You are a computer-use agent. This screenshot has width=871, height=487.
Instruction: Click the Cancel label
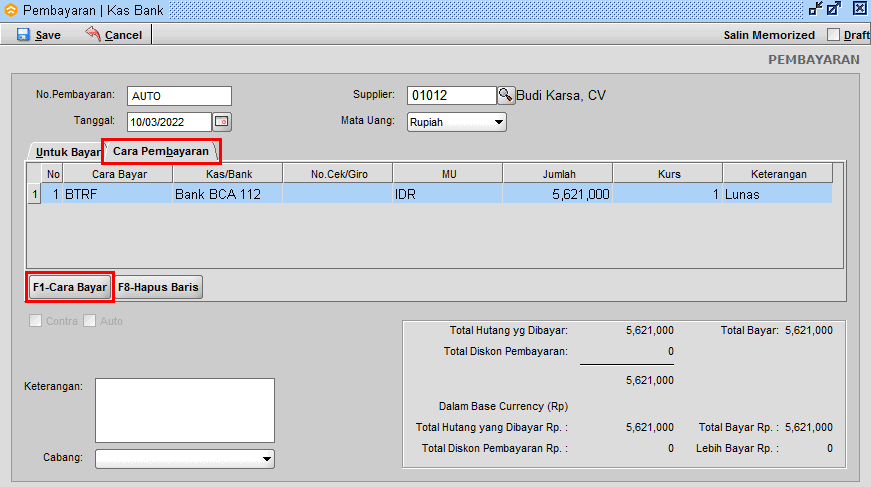[x=123, y=35]
